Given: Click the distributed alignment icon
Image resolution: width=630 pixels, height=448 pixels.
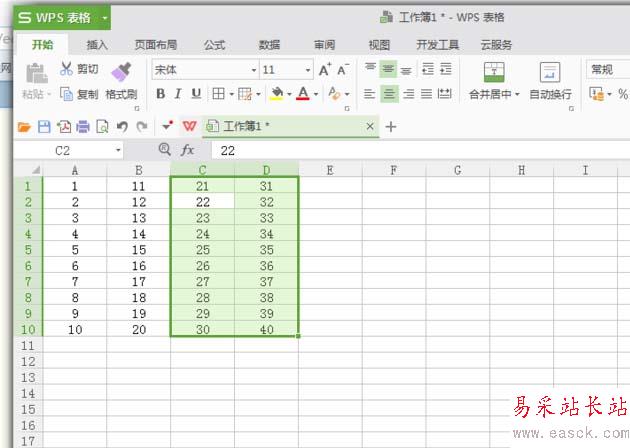Looking at the screenshot, I should point(444,94).
